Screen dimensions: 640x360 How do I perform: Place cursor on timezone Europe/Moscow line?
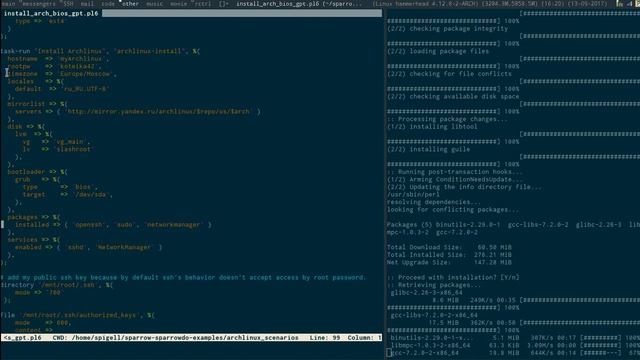pyautogui.click(x=62, y=74)
